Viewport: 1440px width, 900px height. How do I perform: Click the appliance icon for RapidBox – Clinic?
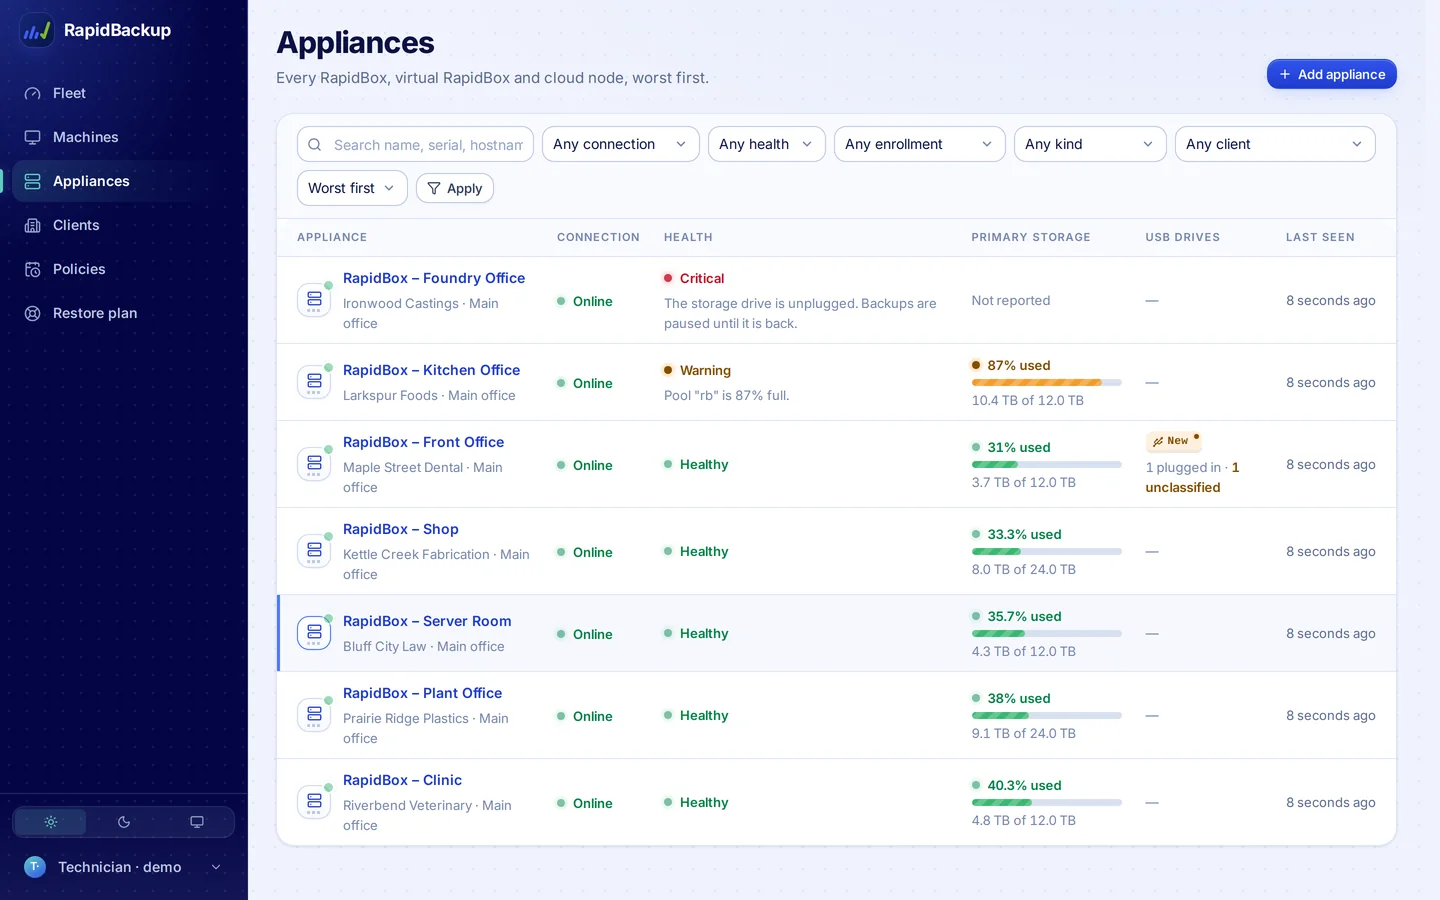[314, 802]
